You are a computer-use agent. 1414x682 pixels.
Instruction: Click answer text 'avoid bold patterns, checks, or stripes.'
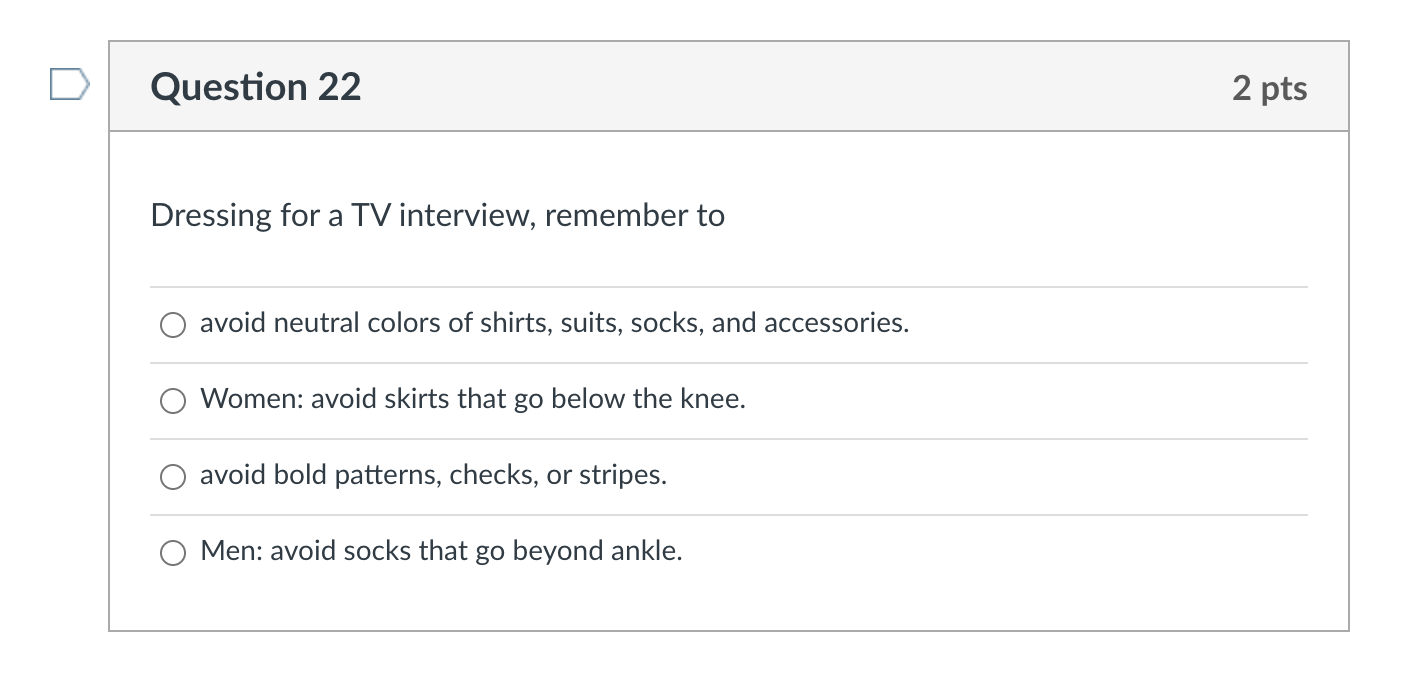point(433,475)
